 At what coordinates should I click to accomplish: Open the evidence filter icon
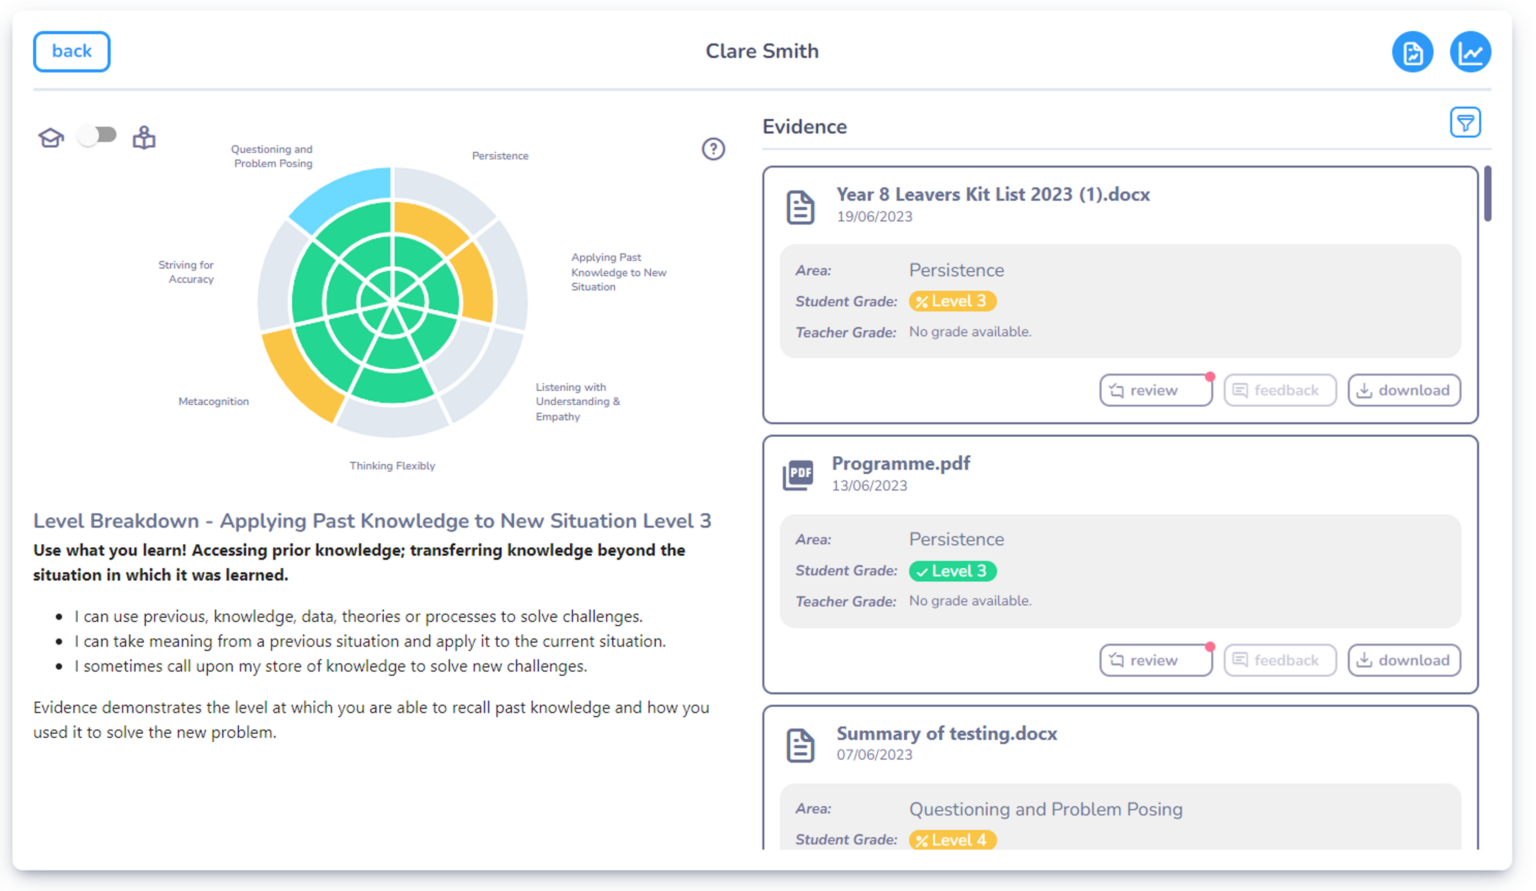(x=1465, y=123)
